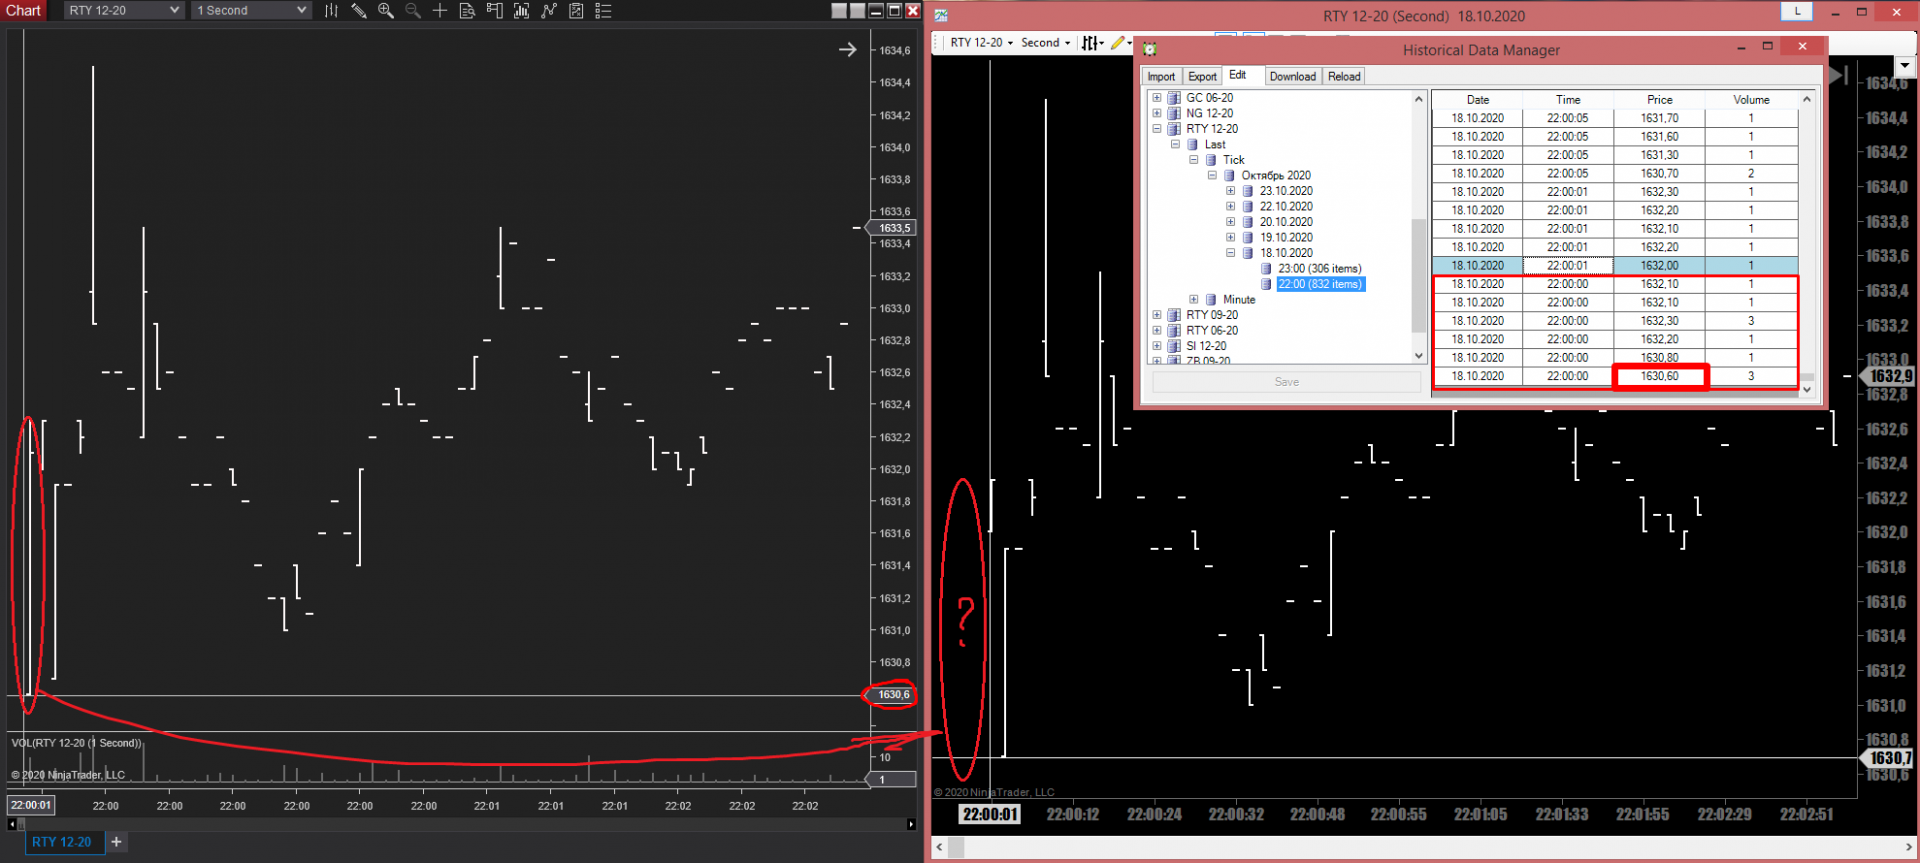1920x863 pixels.
Task: Expand the GC 06-20 tree node
Action: pyautogui.click(x=1157, y=98)
